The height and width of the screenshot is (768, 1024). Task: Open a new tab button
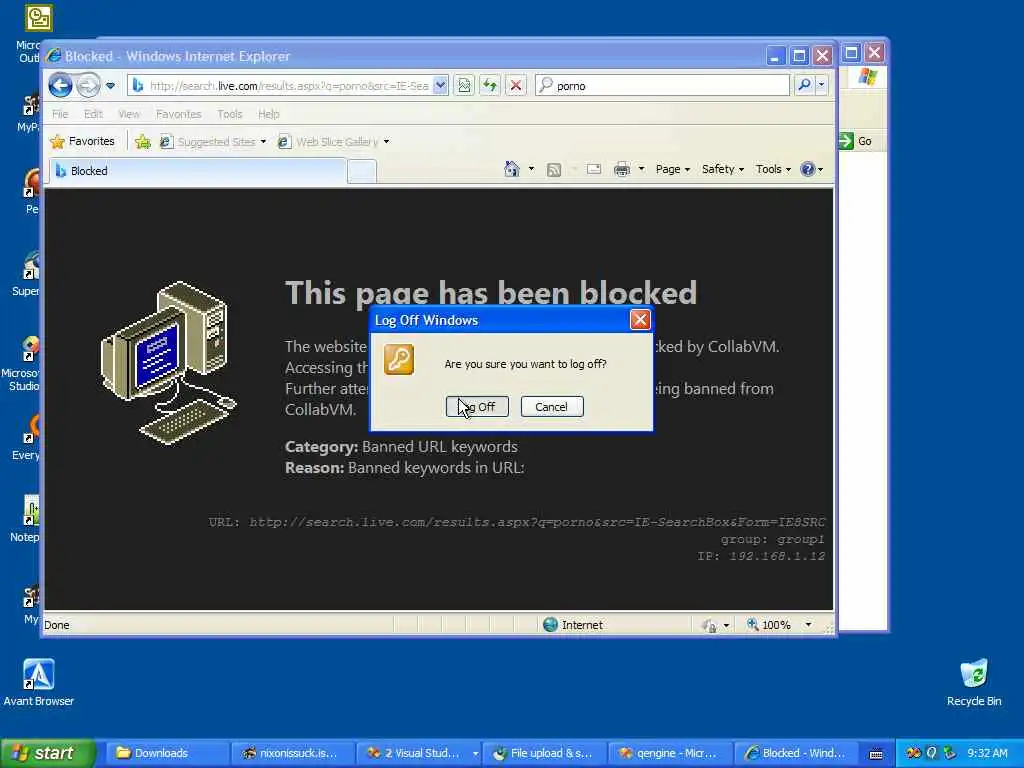362,172
